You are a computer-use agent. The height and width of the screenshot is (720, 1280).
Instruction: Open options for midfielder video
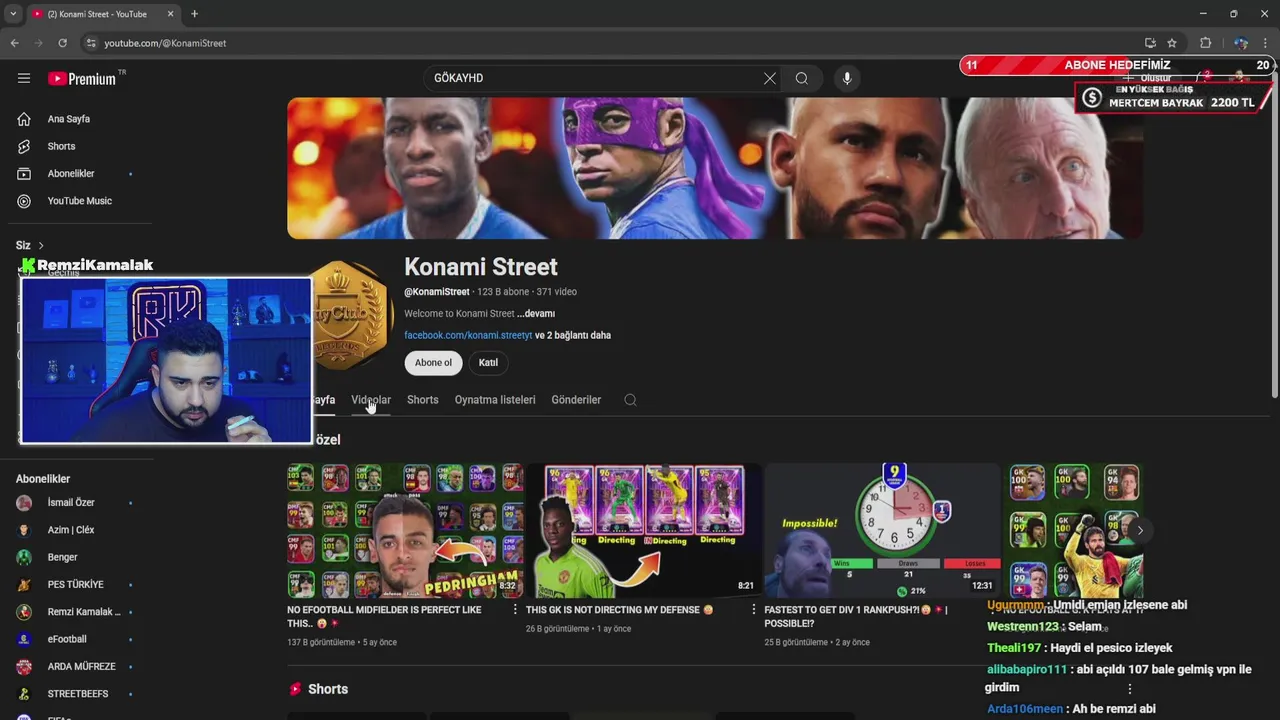(x=516, y=610)
